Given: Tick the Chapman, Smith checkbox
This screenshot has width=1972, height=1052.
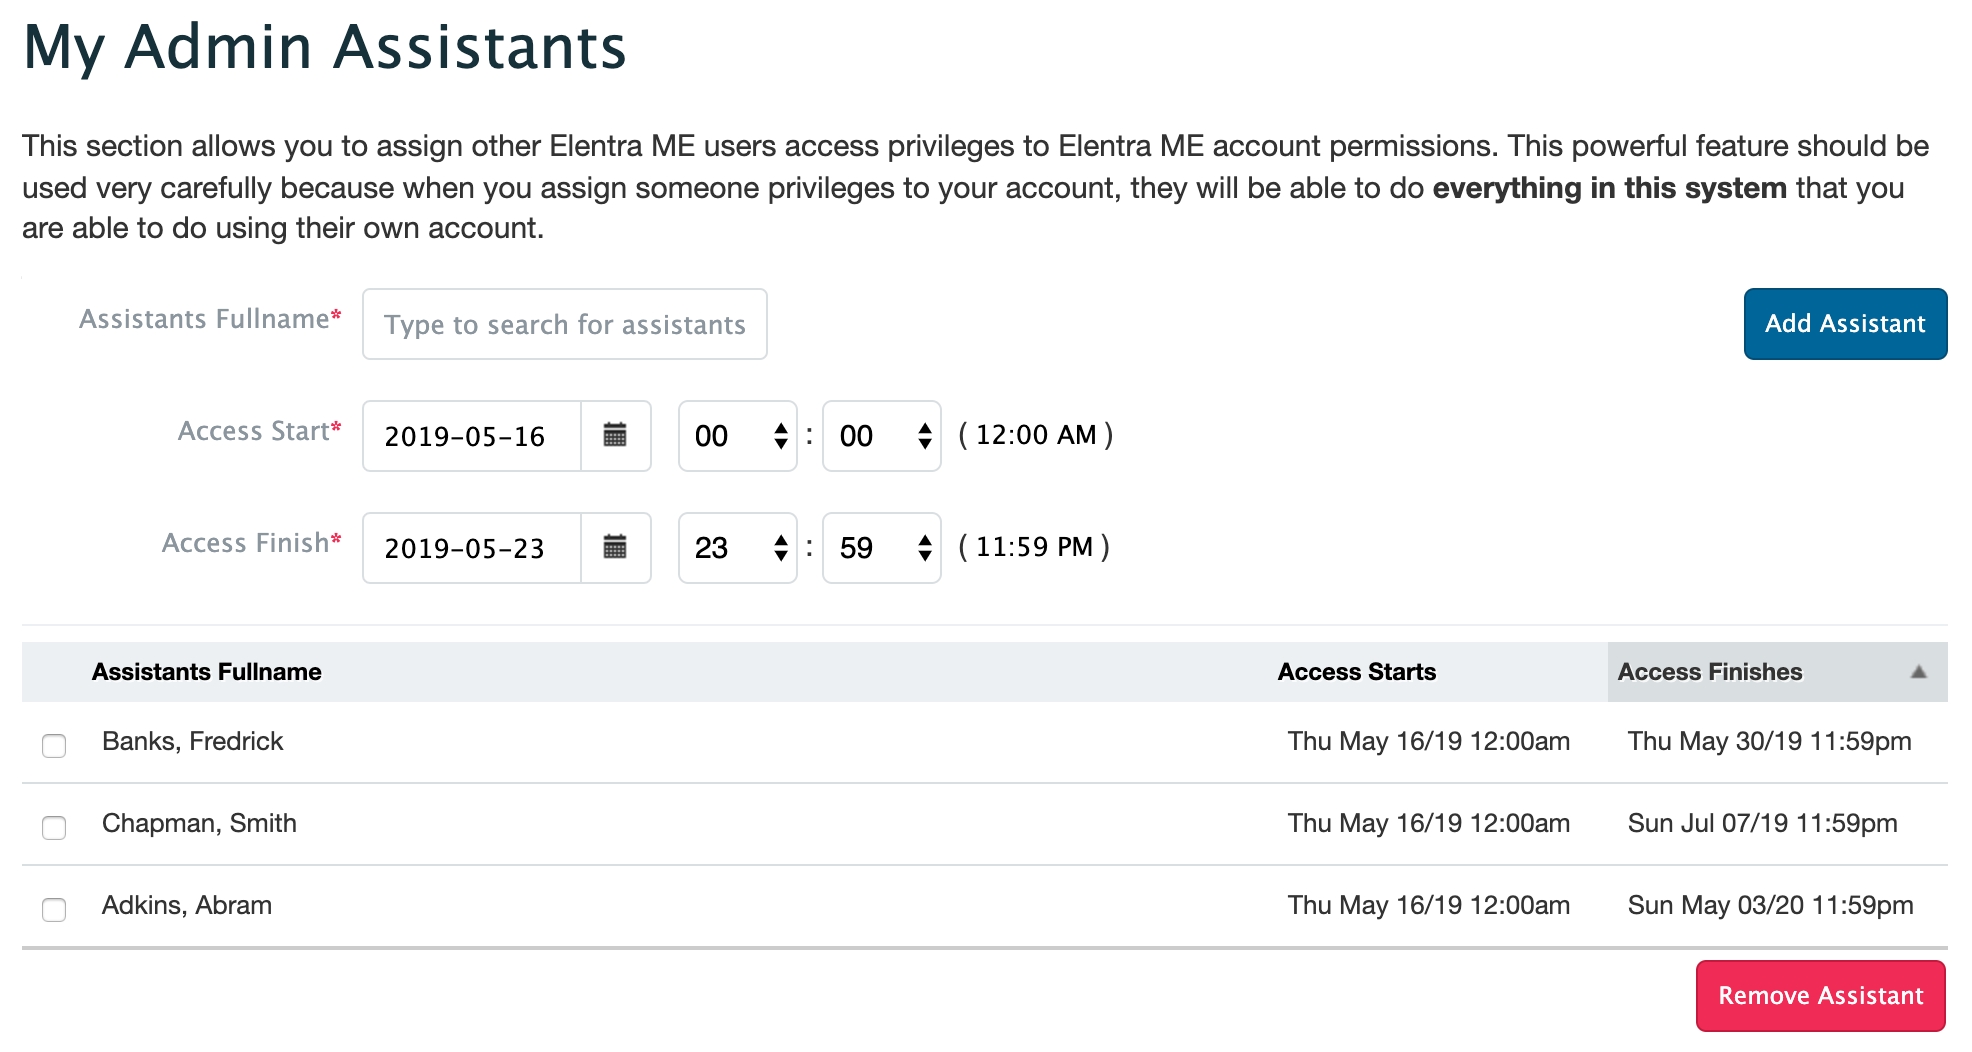Looking at the screenshot, I should [54, 827].
